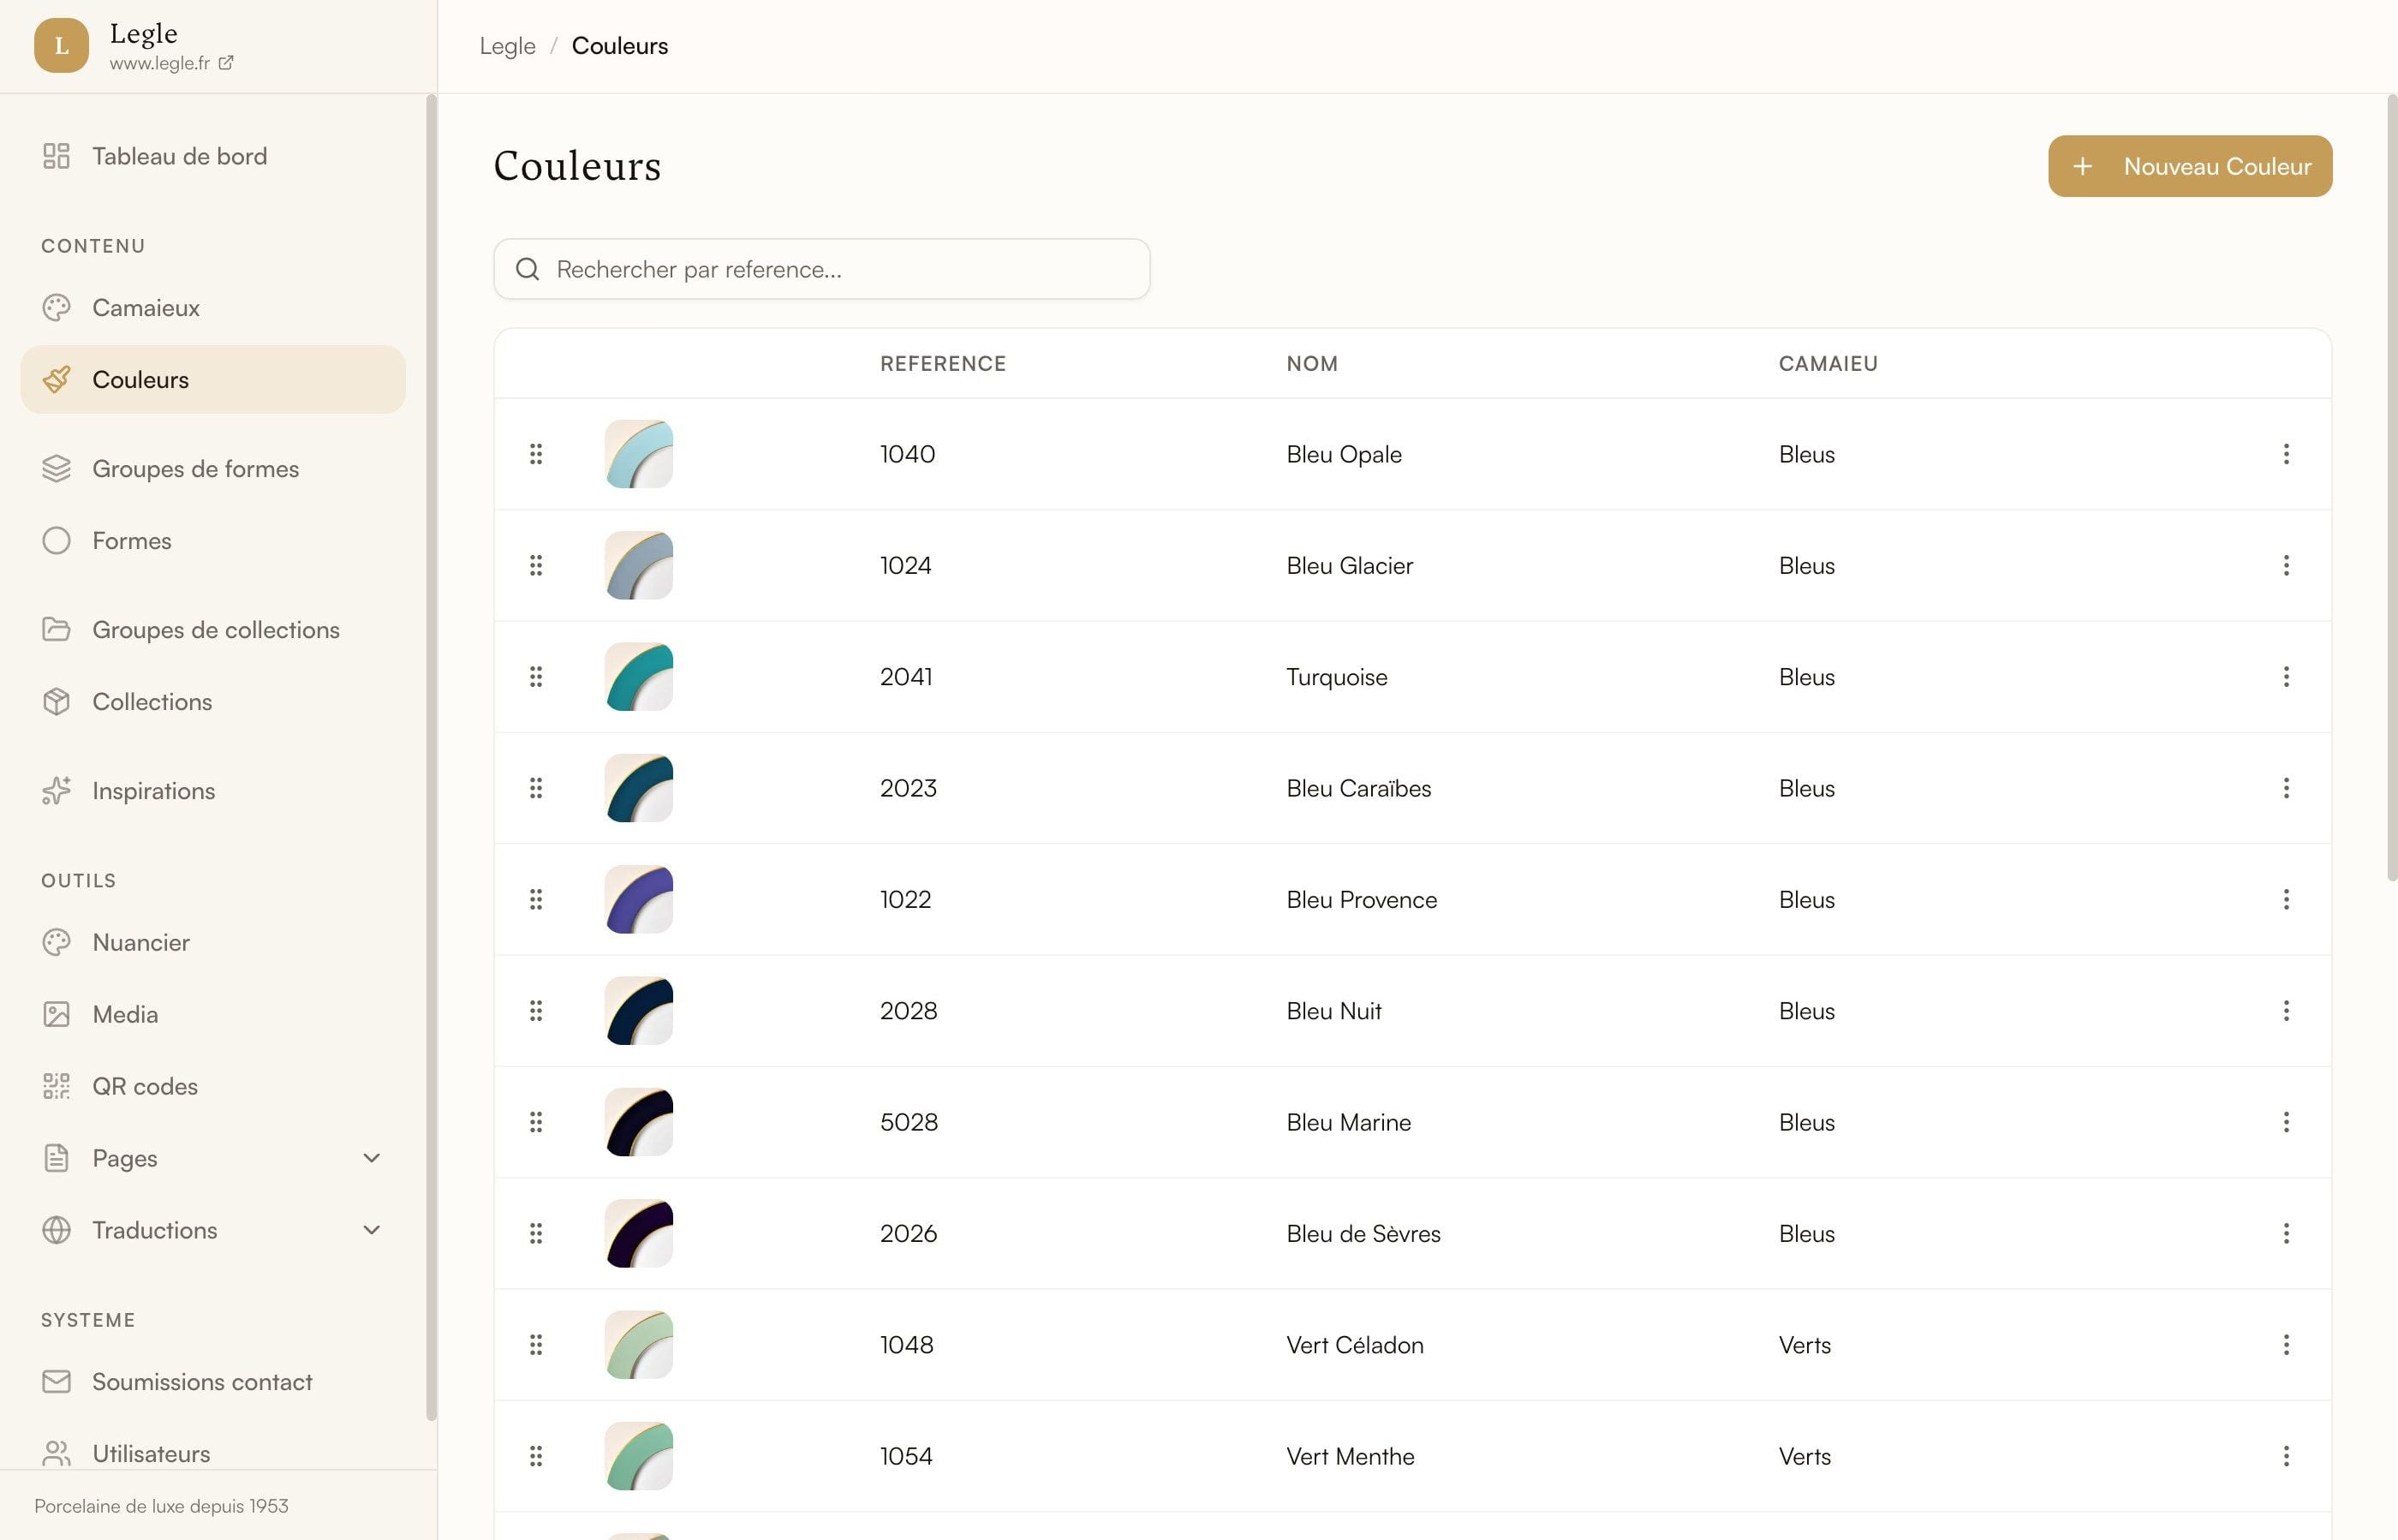The image size is (2398, 1540).
Task: Click drag handle for Vert Céladon
Action: click(536, 1345)
